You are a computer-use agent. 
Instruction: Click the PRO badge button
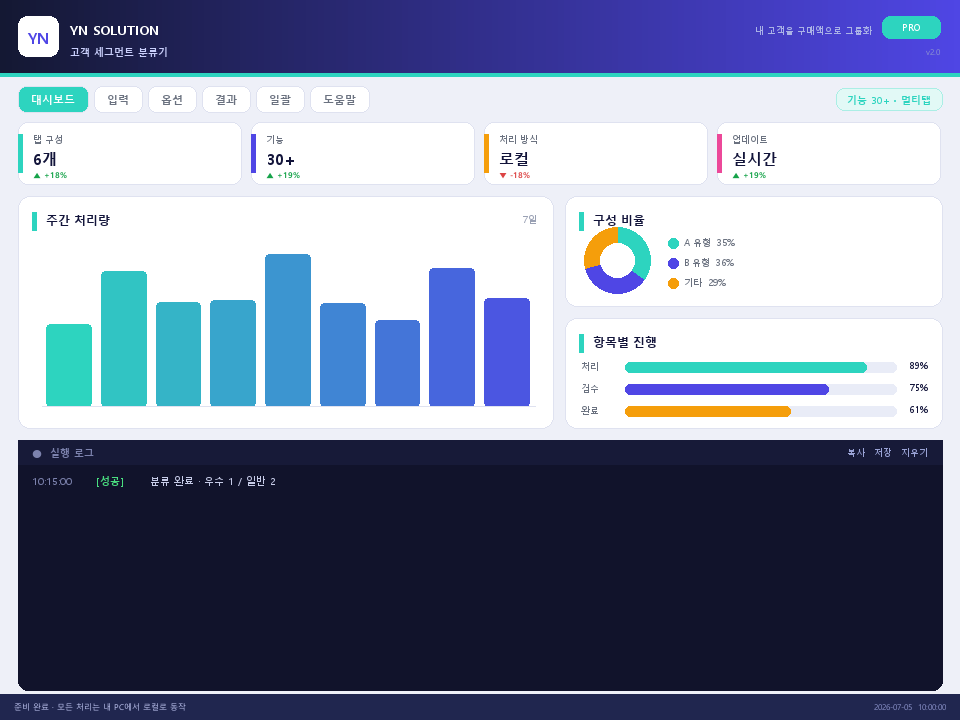[x=911, y=28]
